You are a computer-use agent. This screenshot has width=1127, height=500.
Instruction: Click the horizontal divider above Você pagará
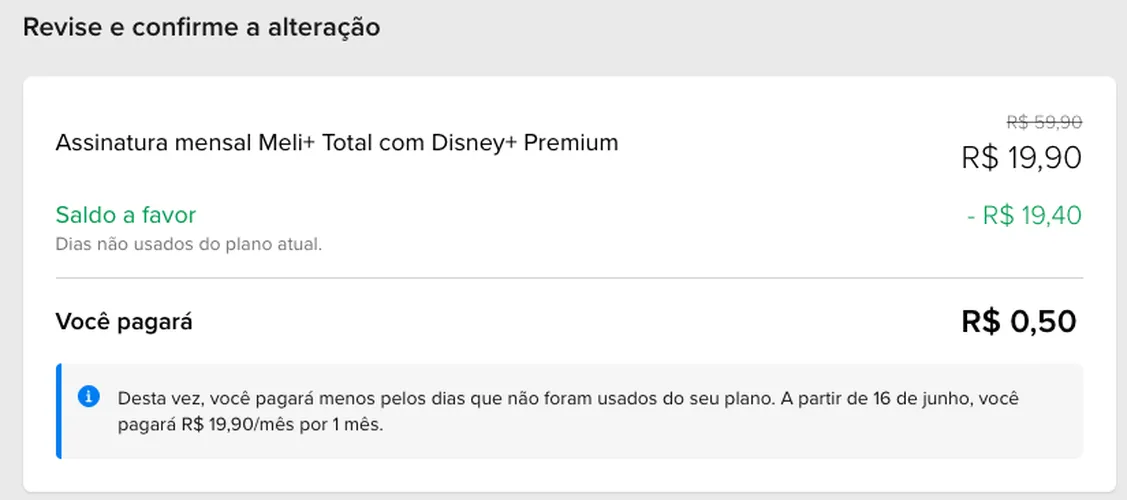(569, 278)
